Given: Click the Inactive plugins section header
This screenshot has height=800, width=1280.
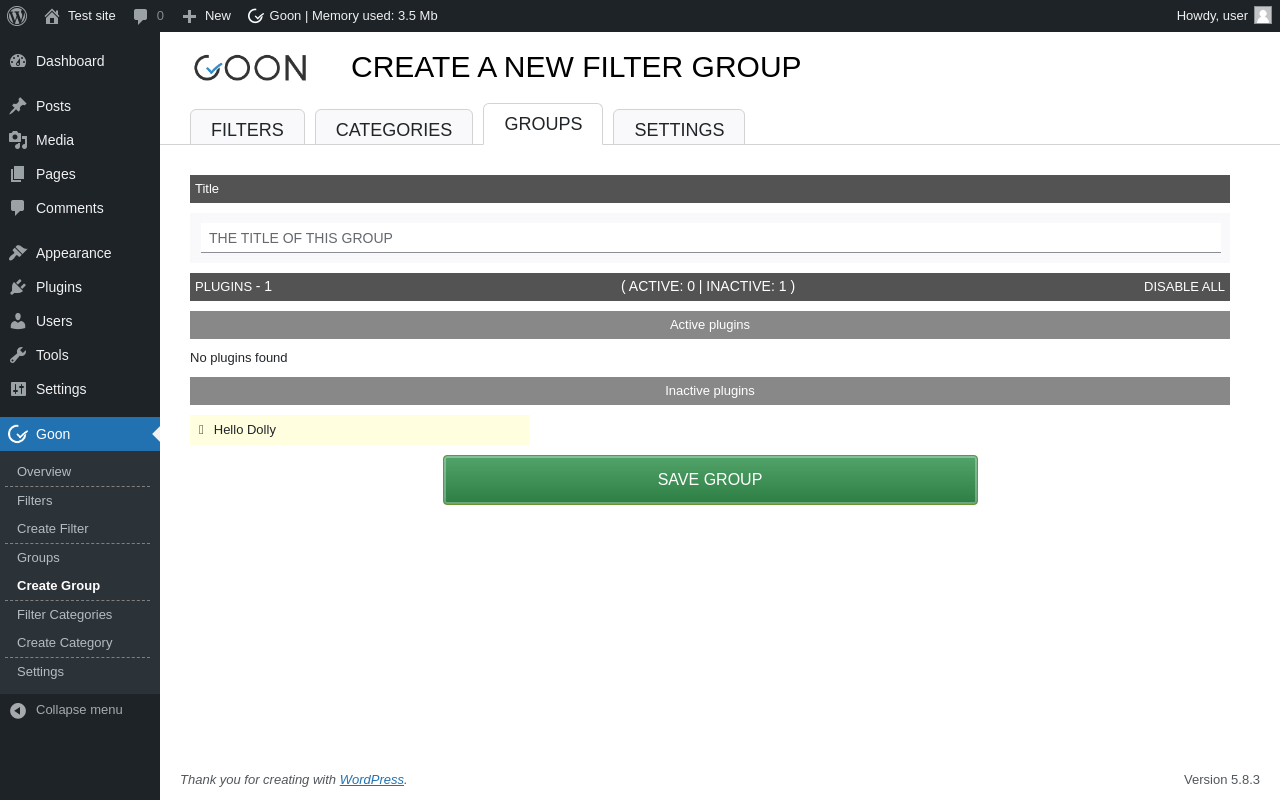Looking at the screenshot, I should pyautogui.click(x=710, y=391).
